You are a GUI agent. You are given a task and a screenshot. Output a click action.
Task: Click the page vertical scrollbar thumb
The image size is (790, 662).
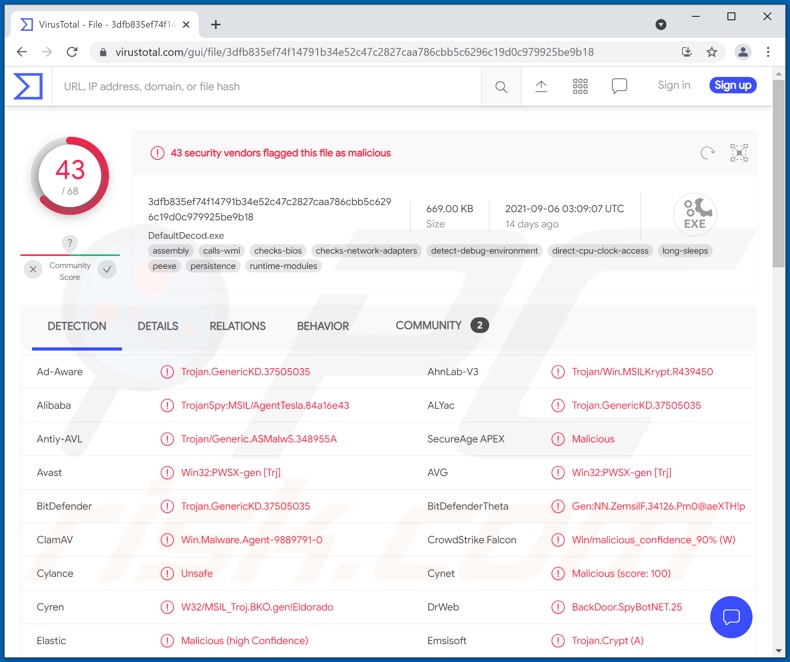pos(778,171)
